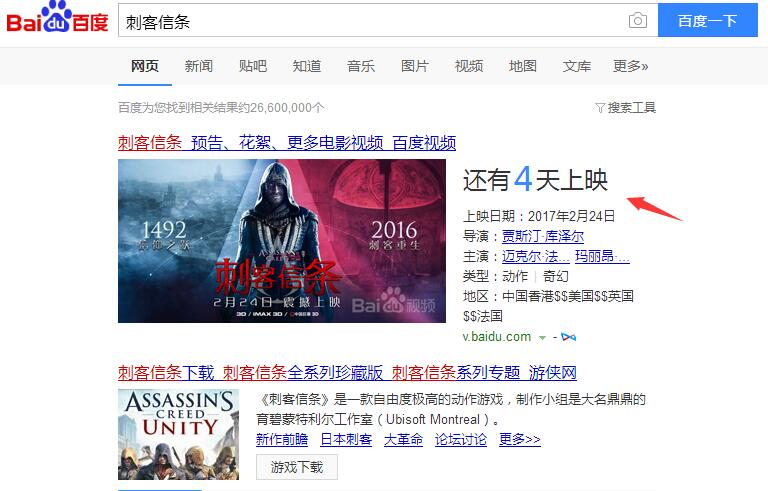
Task: Open the 更多» menu in navigation
Action: (630, 66)
